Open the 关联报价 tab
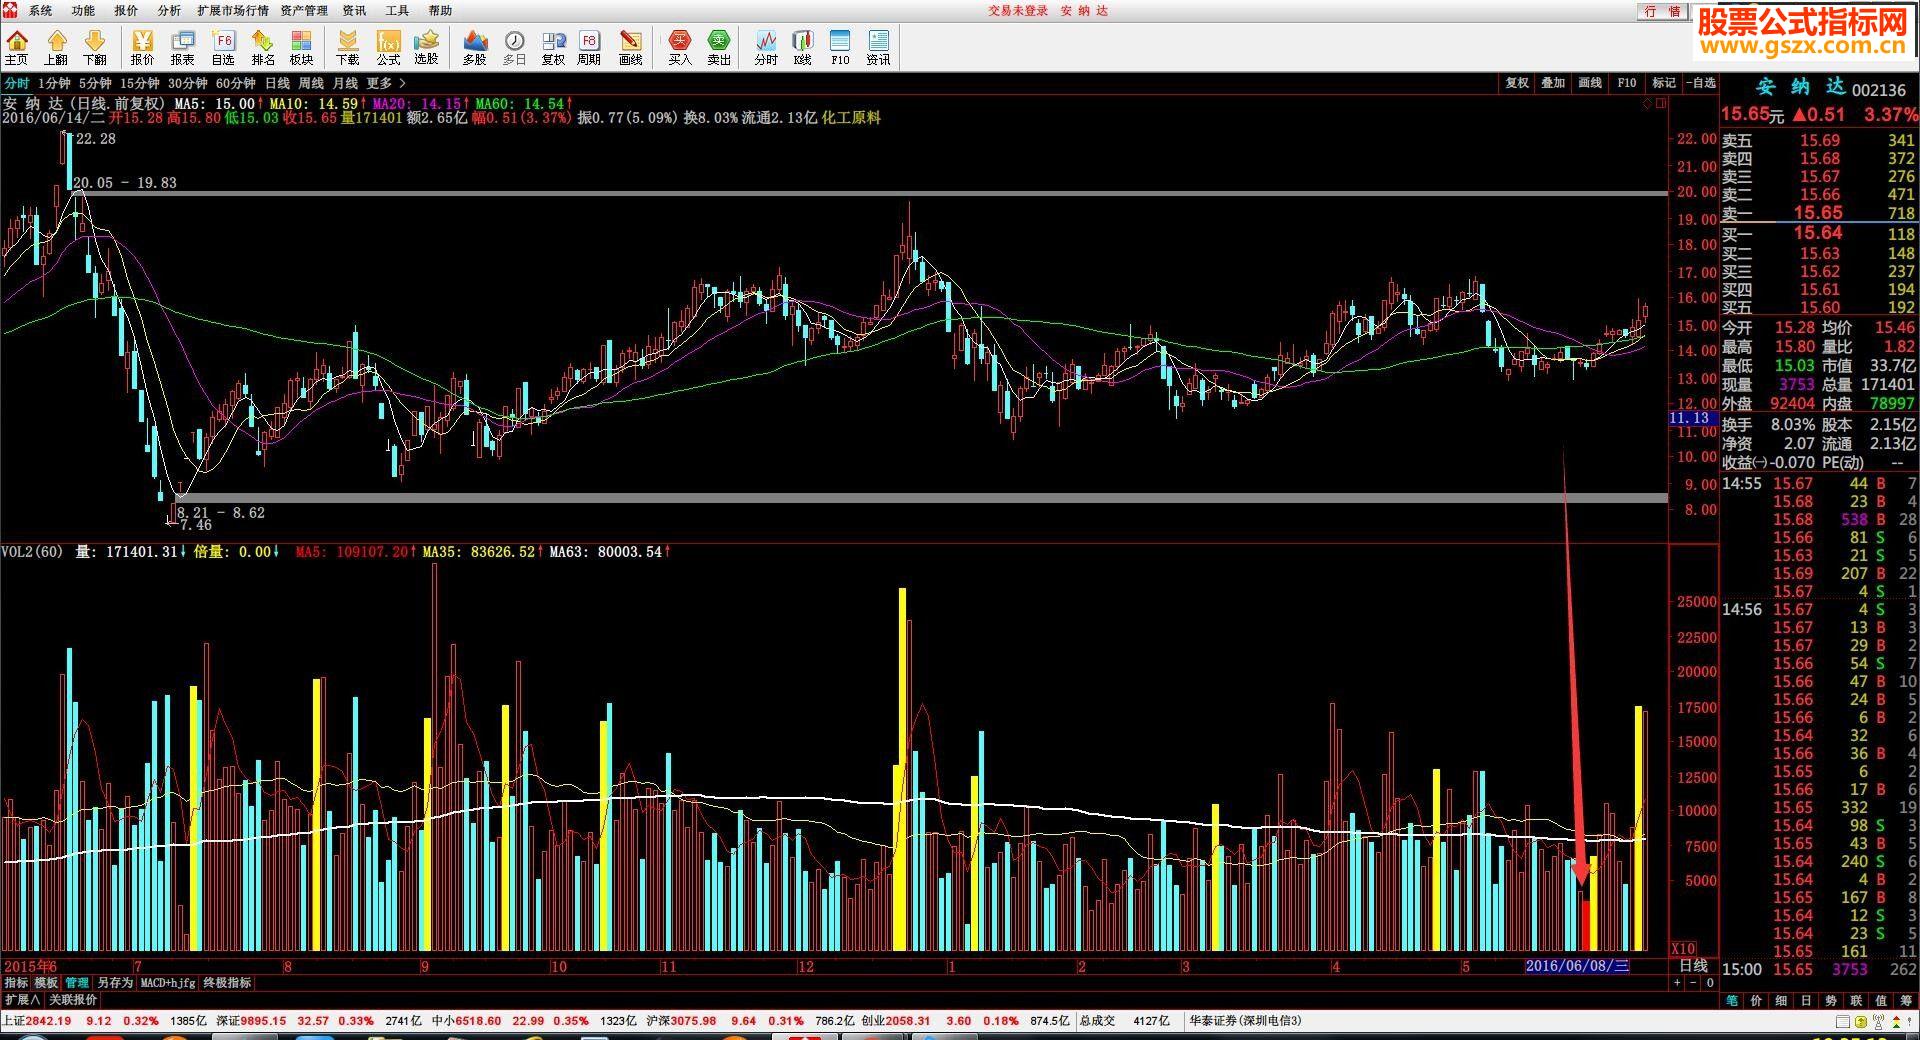The width and height of the screenshot is (1920, 1040). [73, 1000]
